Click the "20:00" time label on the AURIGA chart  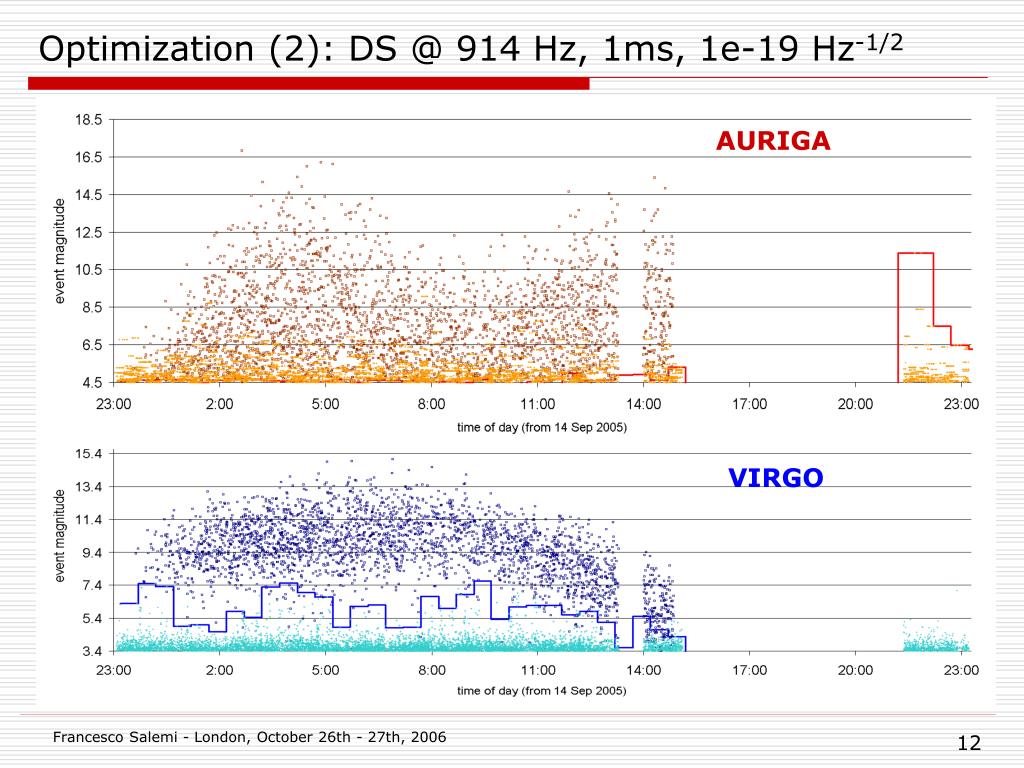tap(856, 404)
